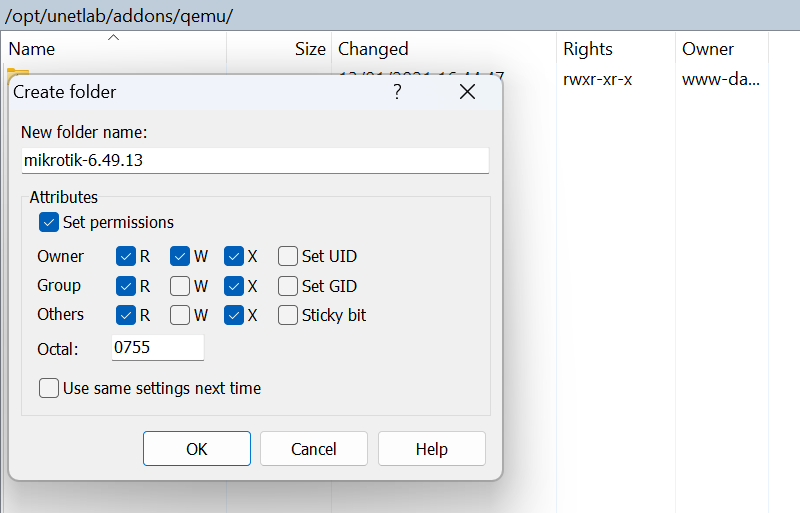Sort file list by Rights column
The image size is (800, 513).
click(x=616, y=48)
